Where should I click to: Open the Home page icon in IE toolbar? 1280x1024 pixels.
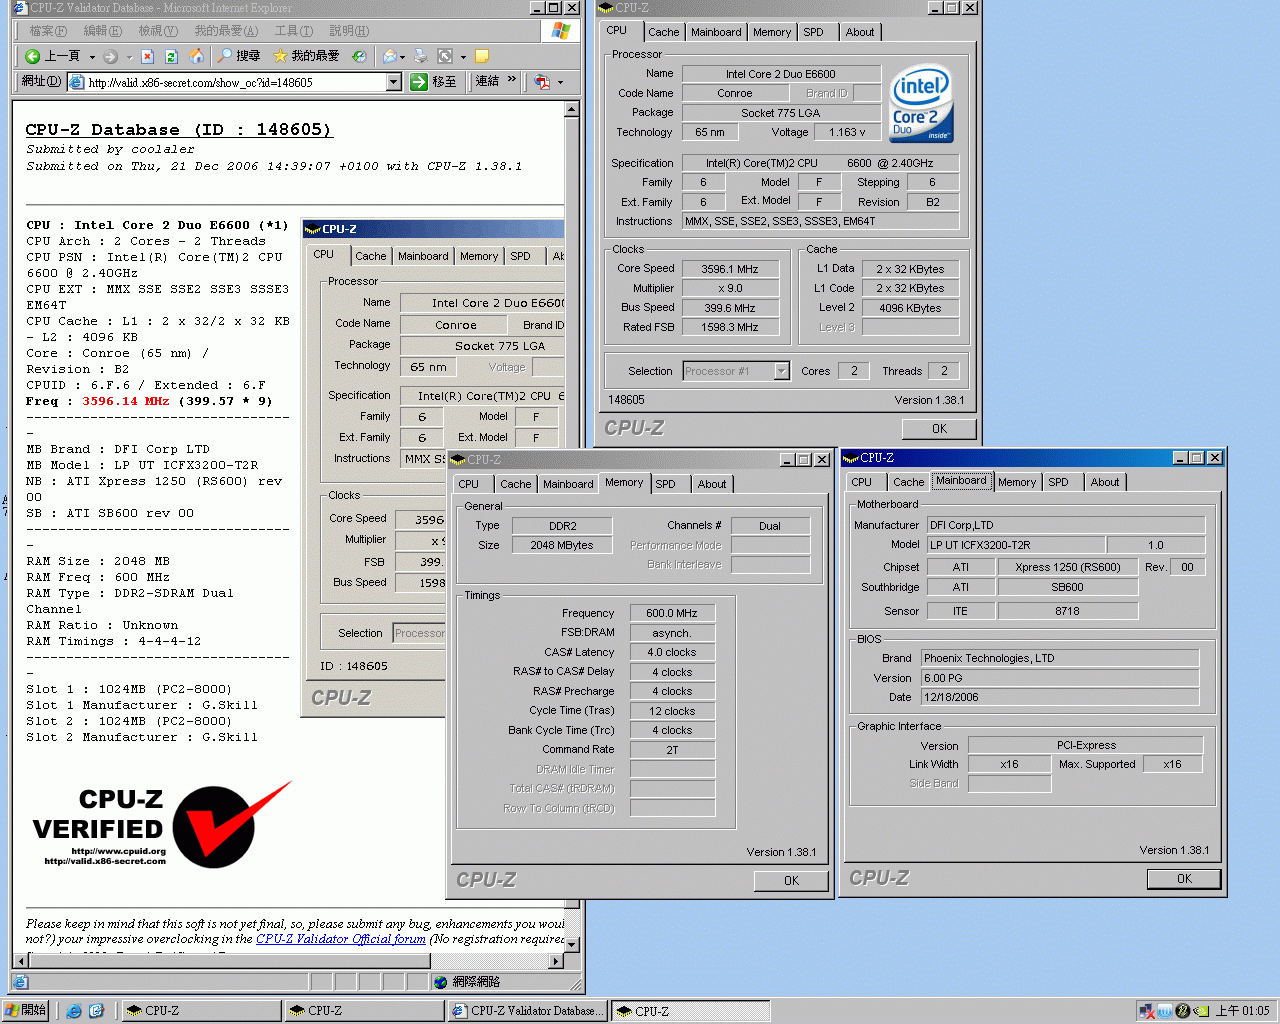(197, 56)
